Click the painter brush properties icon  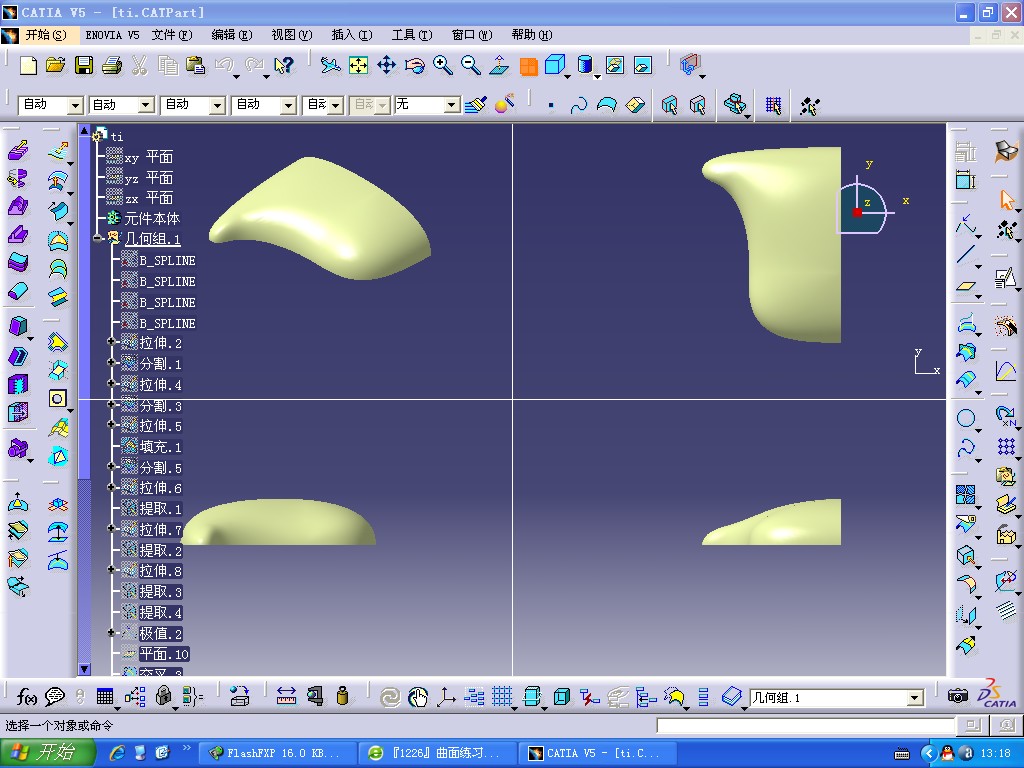coord(476,104)
